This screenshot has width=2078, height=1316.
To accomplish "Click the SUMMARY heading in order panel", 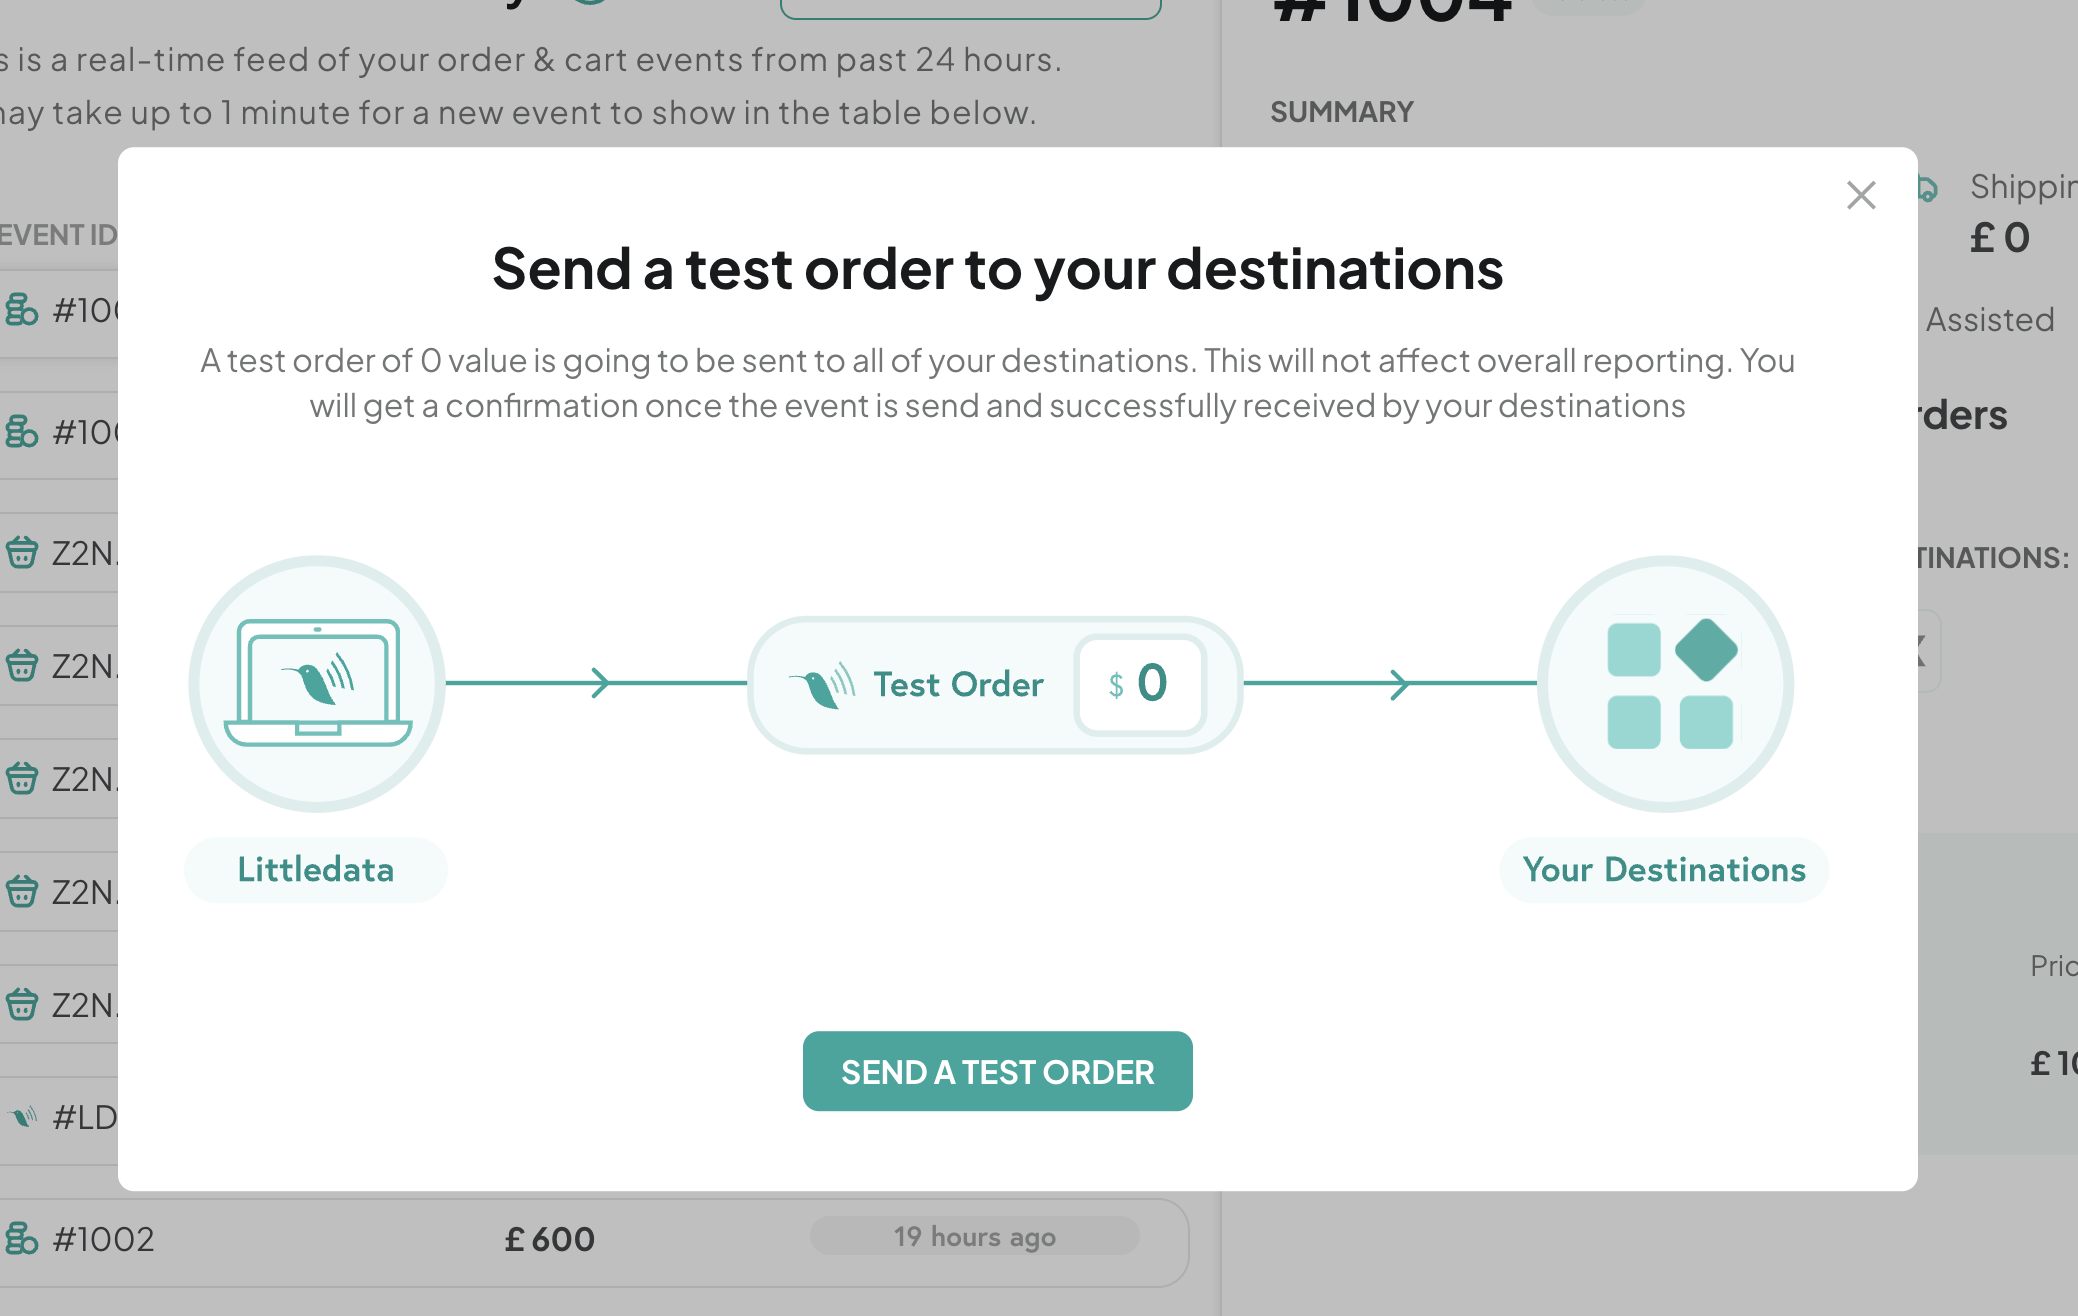I will (x=1341, y=112).
